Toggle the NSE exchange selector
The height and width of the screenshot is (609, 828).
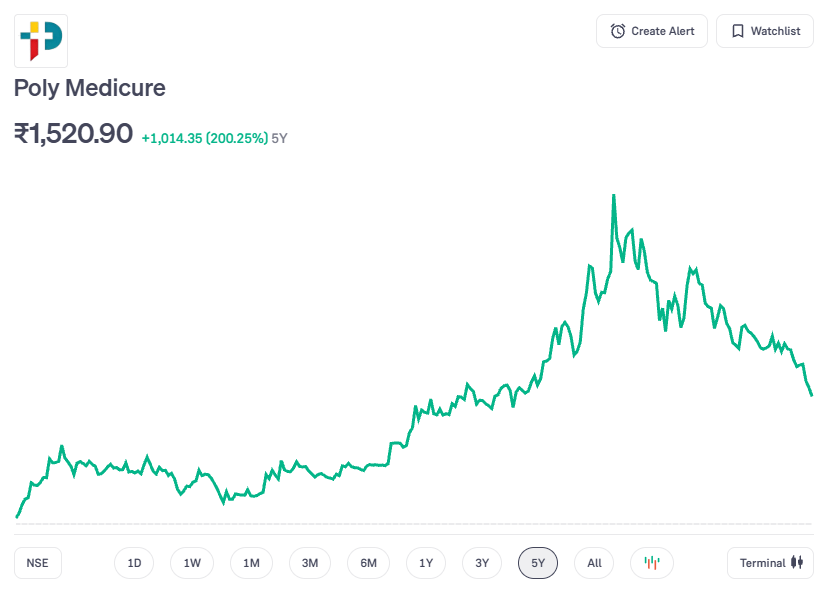[x=38, y=563]
